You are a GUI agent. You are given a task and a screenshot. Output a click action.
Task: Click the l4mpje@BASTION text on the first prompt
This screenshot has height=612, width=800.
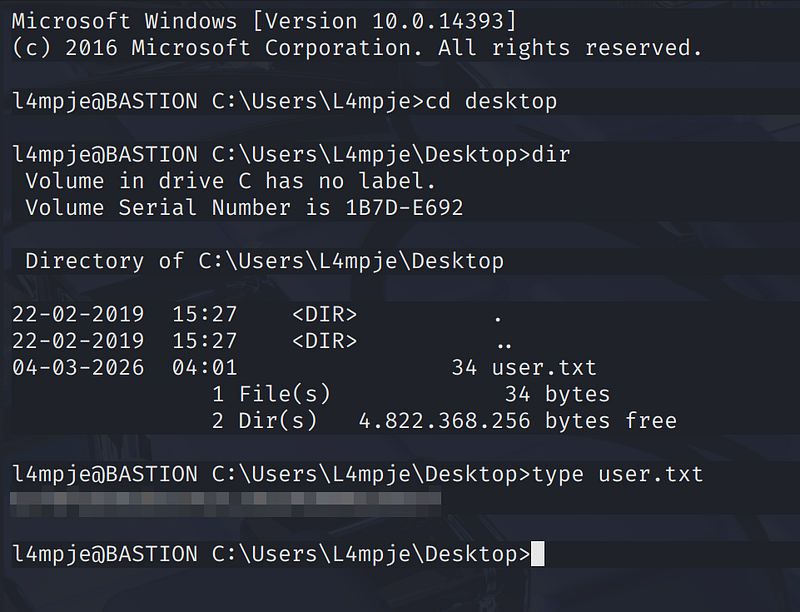tap(105, 101)
